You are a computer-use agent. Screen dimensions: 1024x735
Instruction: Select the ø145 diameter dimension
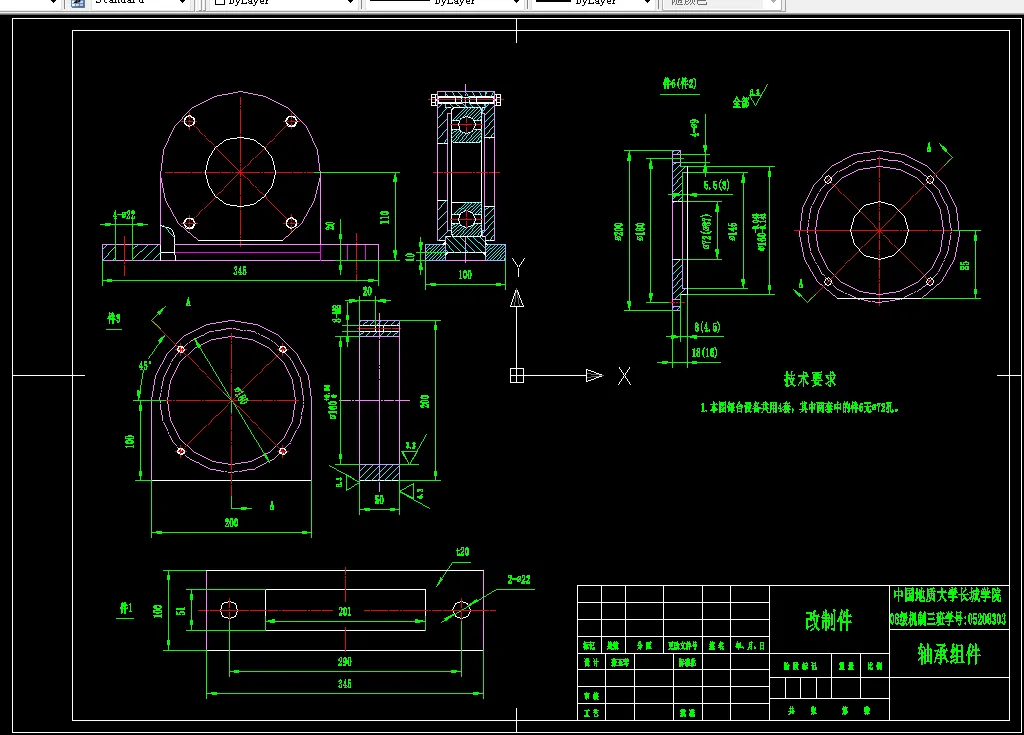tap(733, 231)
